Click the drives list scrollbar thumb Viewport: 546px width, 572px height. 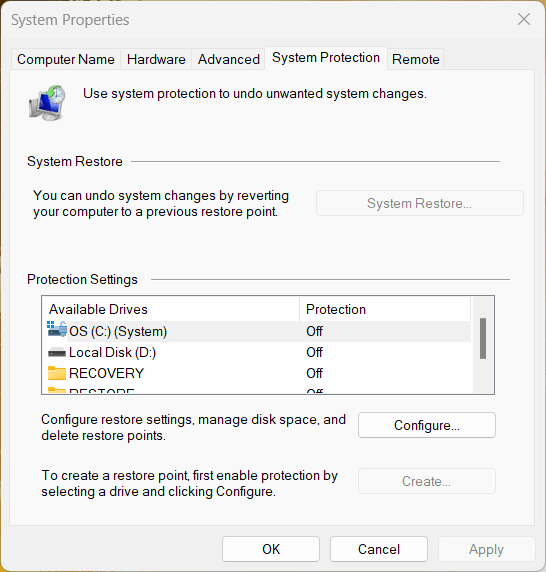pyautogui.click(x=483, y=339)
